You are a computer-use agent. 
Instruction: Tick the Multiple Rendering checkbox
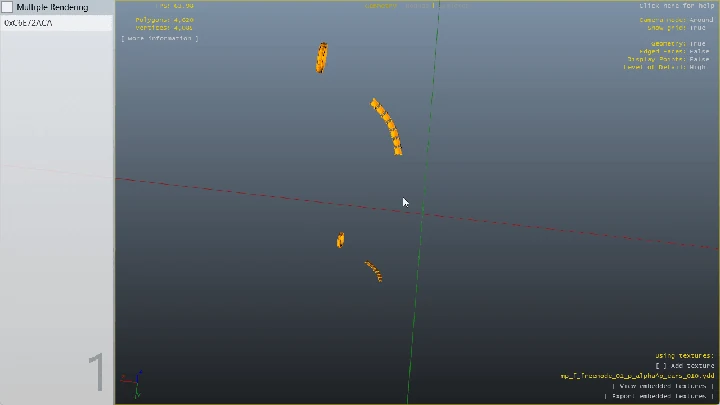(7, 7)
